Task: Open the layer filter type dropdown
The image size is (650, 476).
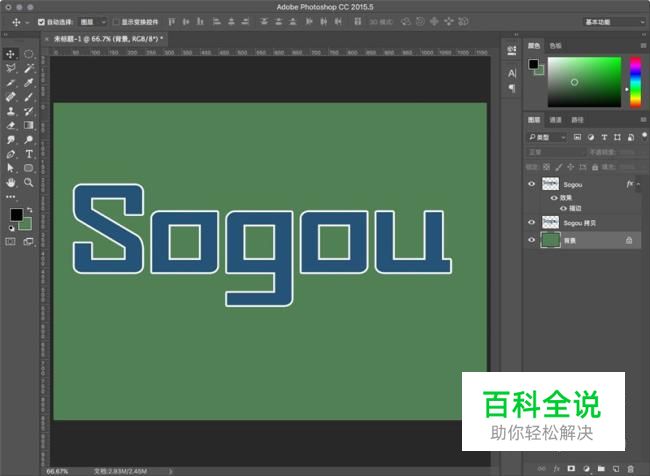Action: pos(547,137)
